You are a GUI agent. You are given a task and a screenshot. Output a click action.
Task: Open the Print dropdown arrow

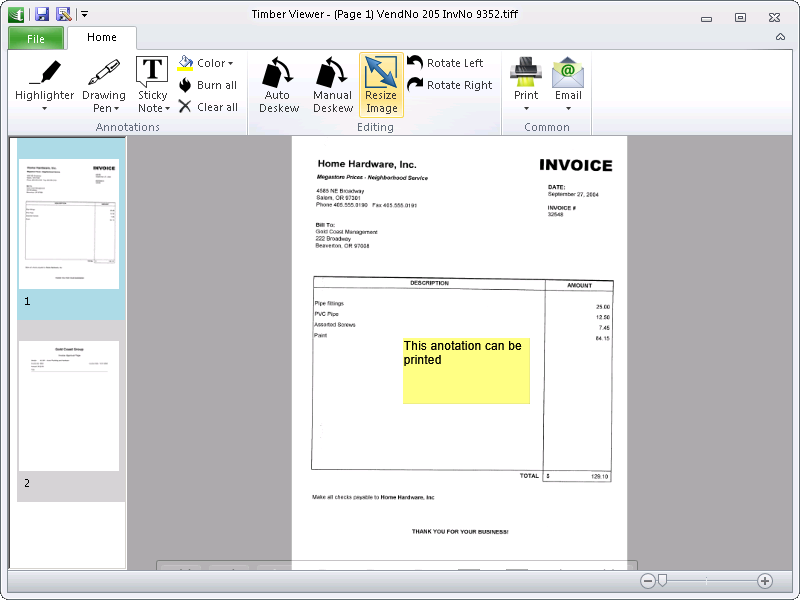tap(526, 108)
